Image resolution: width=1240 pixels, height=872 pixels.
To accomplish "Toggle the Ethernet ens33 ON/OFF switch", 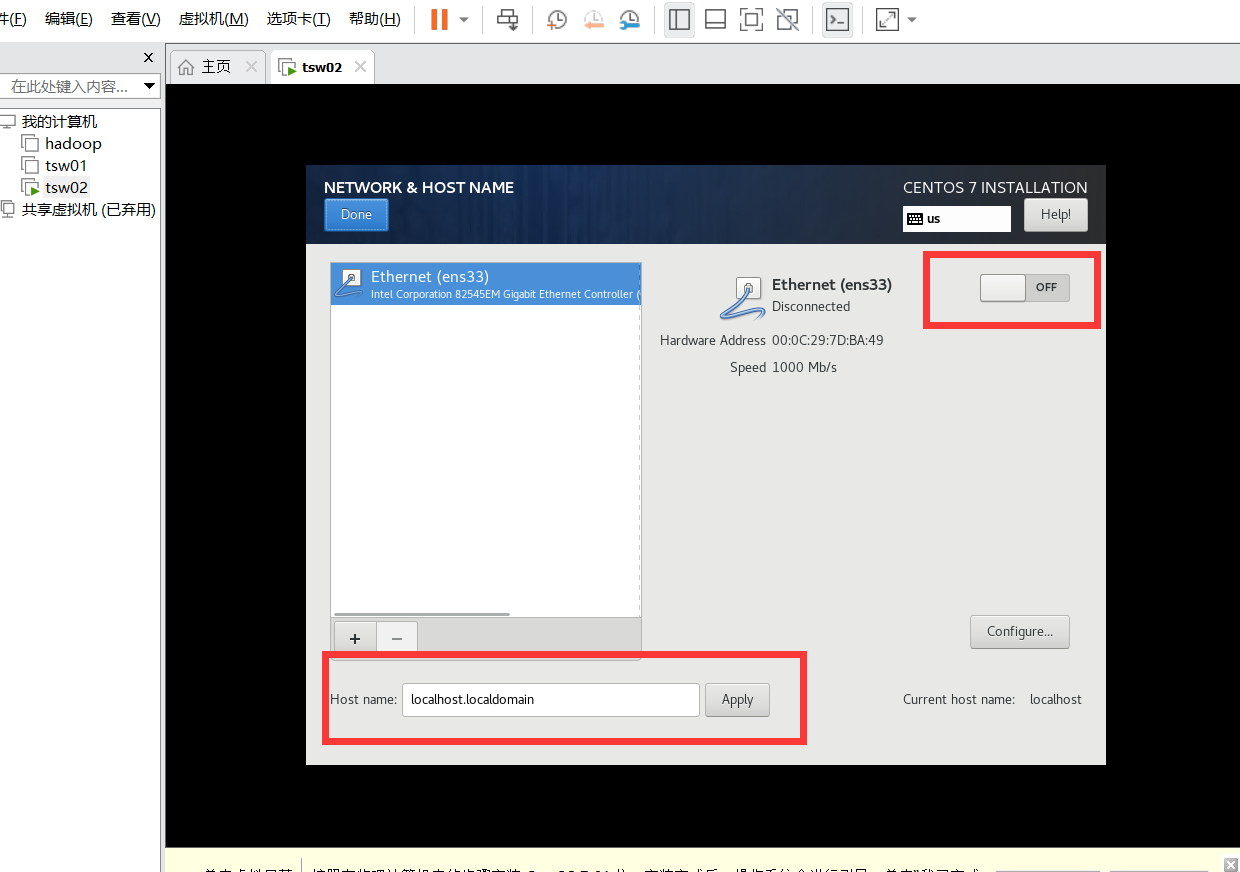I will click(1025, 287).
